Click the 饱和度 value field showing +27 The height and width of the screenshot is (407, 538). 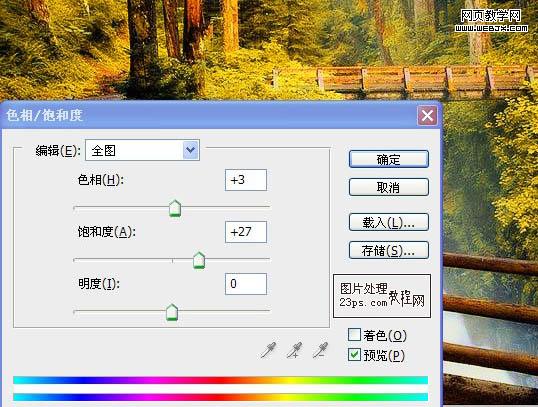click(246, 232)
